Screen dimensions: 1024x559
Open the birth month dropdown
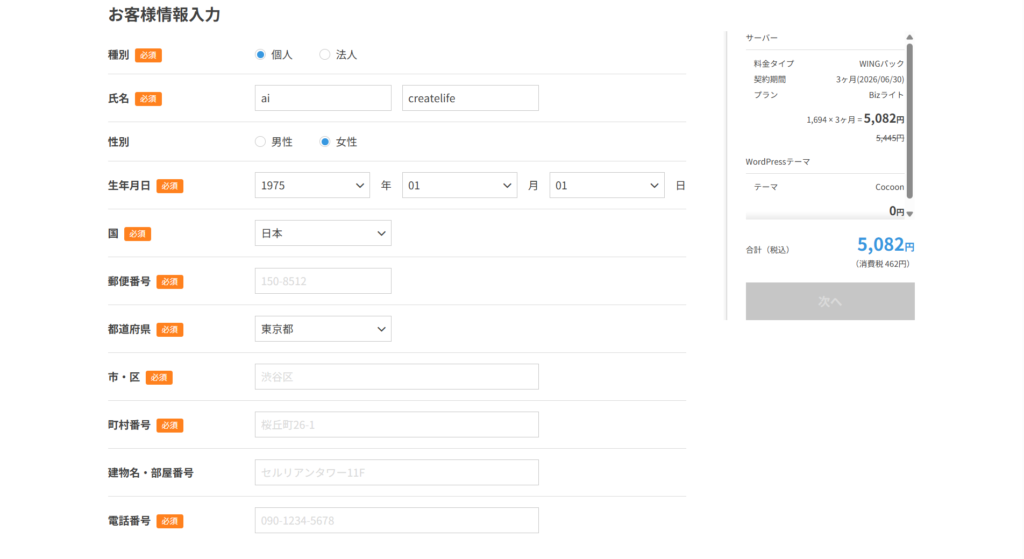459,185
